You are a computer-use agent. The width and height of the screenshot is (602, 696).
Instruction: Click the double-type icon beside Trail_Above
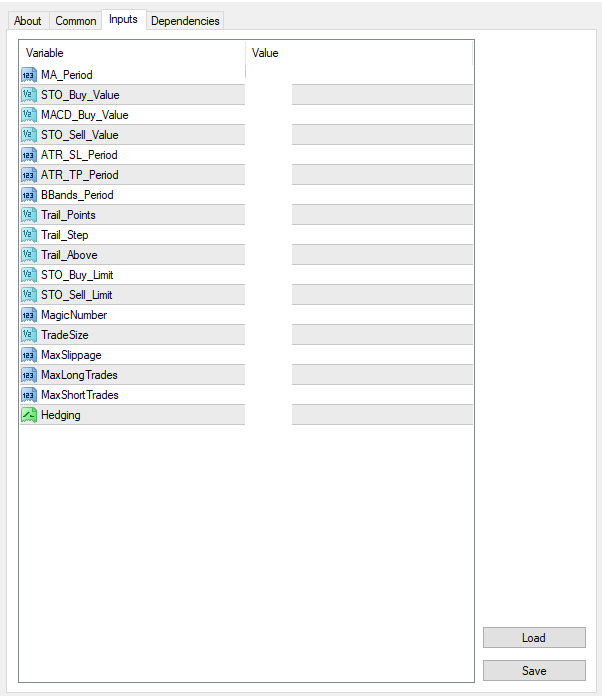coord(29,255)
